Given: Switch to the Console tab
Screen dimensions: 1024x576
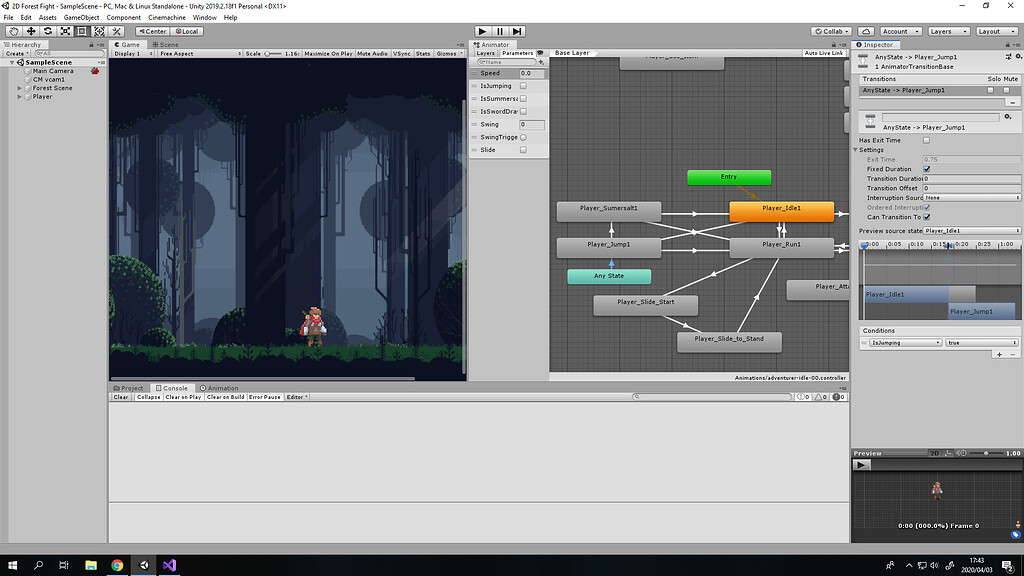Looking at the screenshot, I should 171,388.
